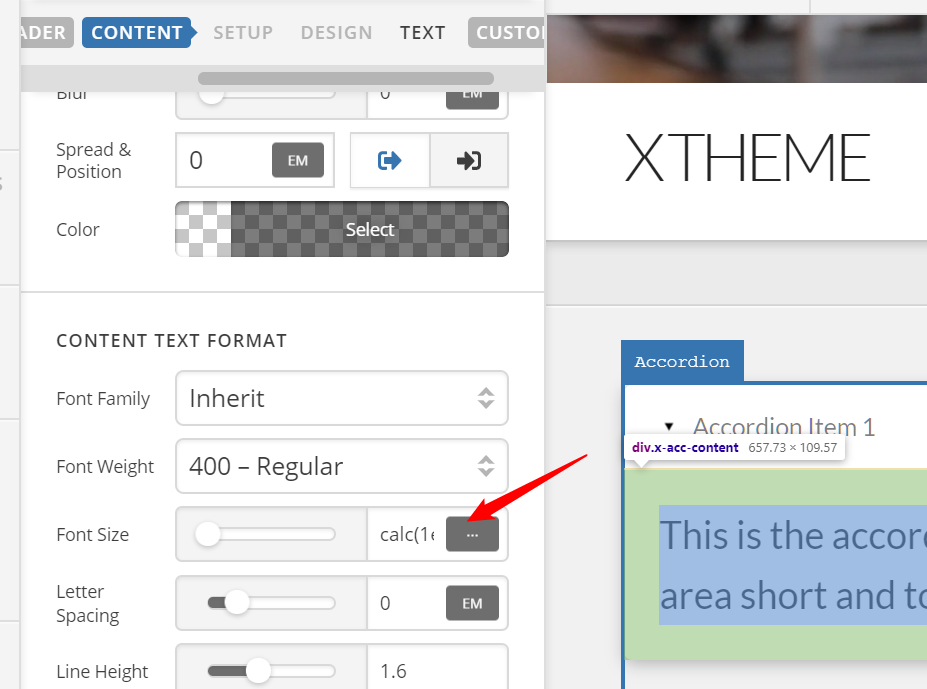This screenshot has height=689, width=927.
Task: Focus the Line Height value field
Action: point(437,669)
